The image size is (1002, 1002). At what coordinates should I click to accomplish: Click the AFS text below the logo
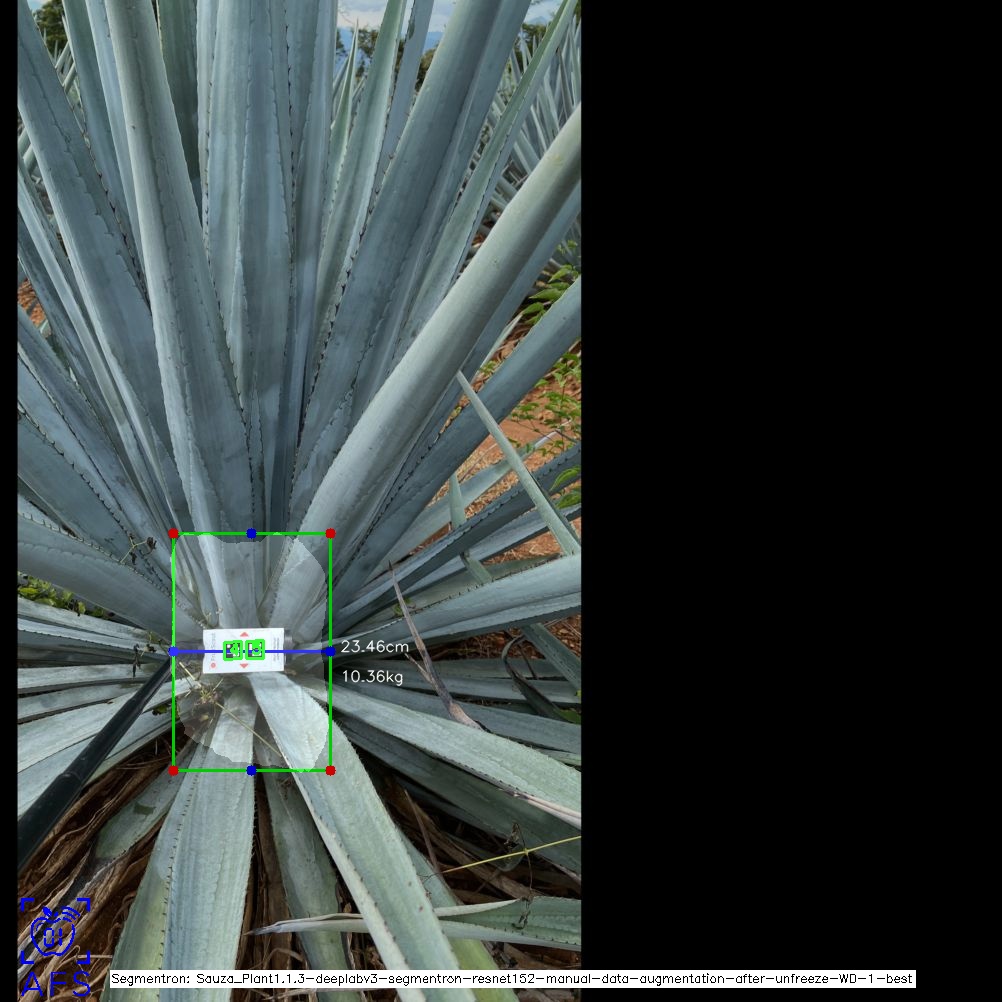coord(55,983)
